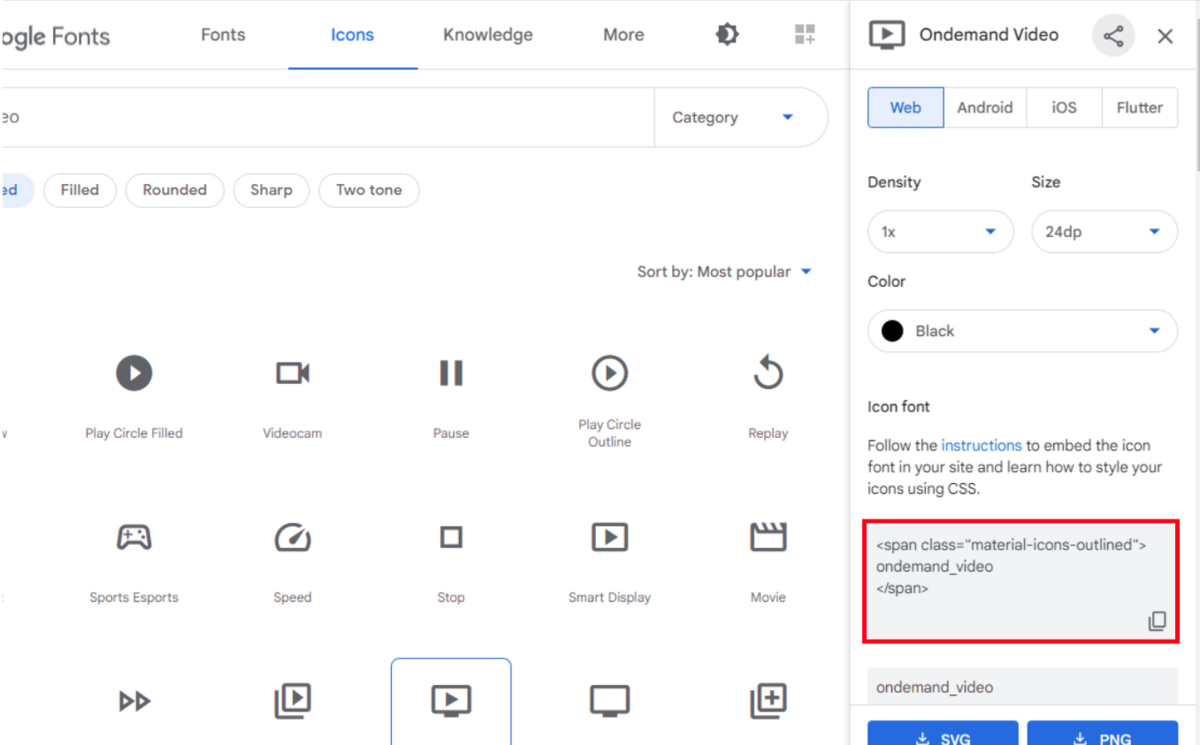
Task: Open the Knowledge tab
Action: click(x=488, y=35)
